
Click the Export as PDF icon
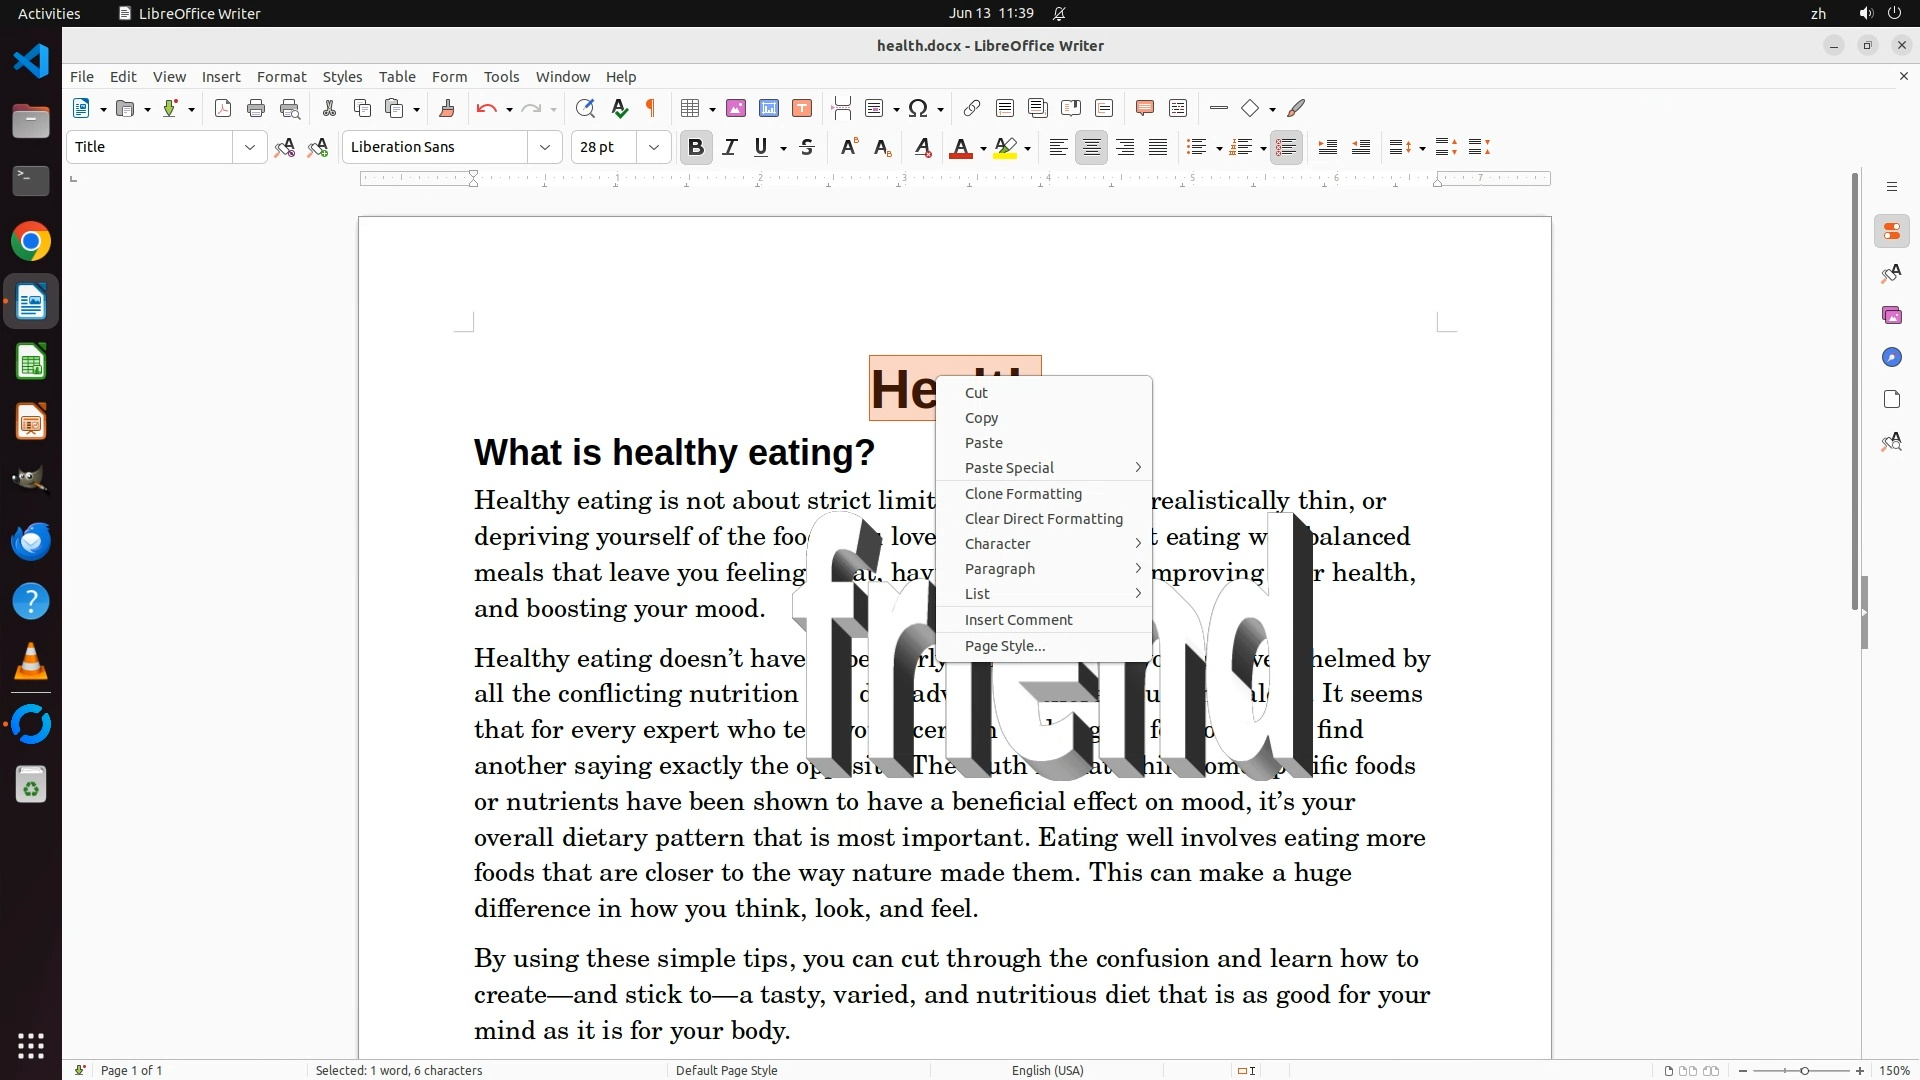tap(223, 109)
